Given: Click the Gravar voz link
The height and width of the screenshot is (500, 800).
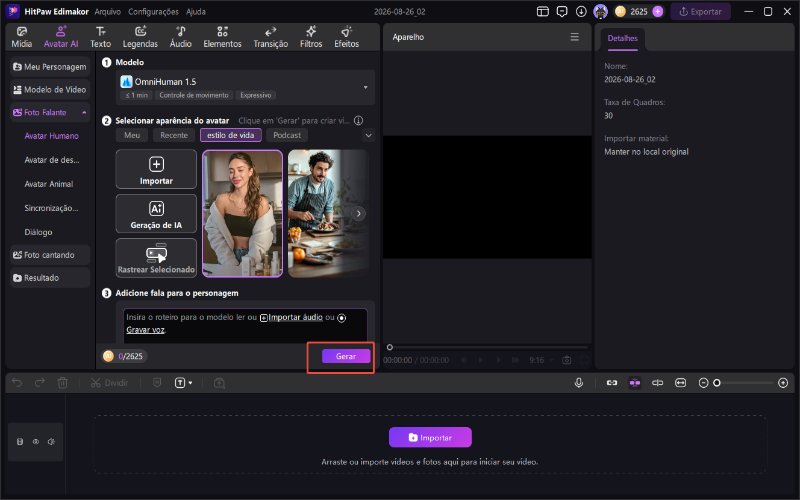Looking at the screenshot, I should [x=145, y=330].
